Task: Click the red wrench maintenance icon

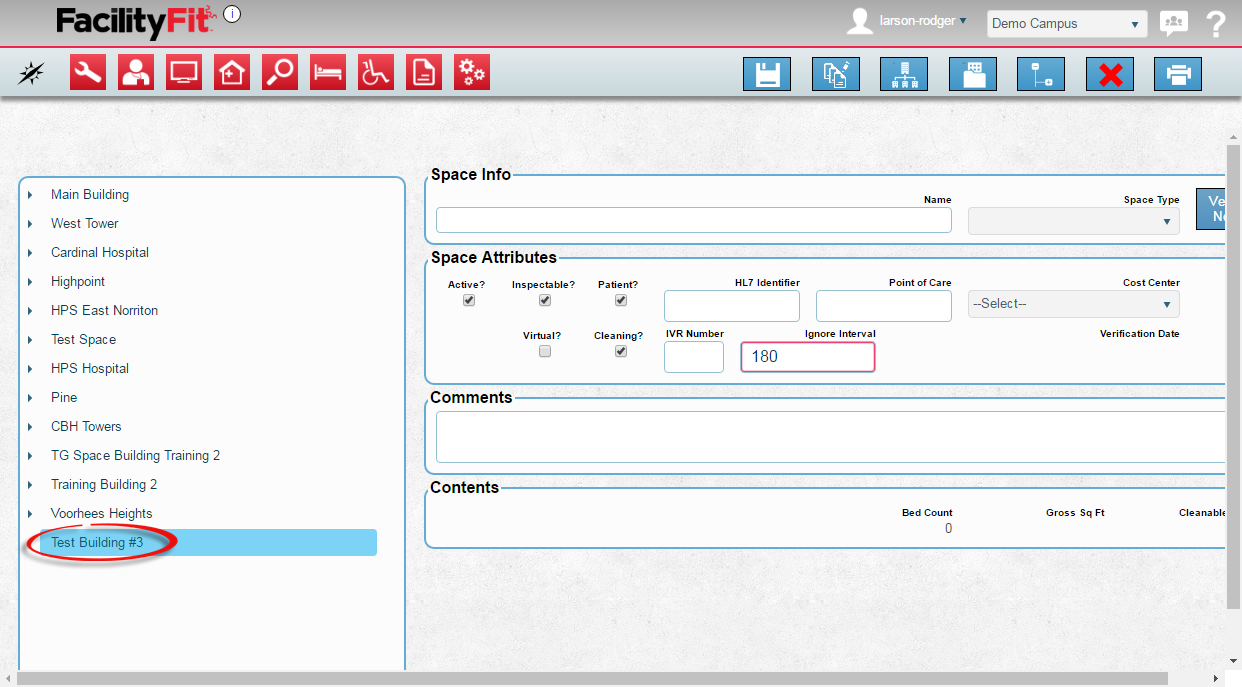Action: (x=88, y=73)
